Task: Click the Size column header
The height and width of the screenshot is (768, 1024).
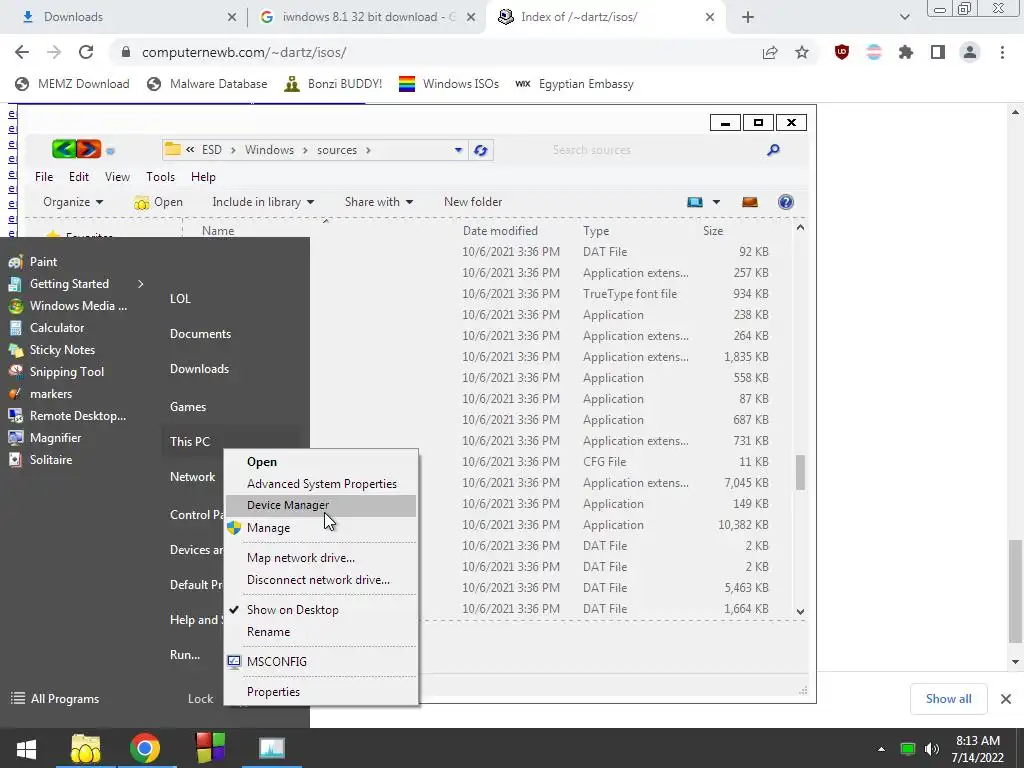Action: coord(712,231)
